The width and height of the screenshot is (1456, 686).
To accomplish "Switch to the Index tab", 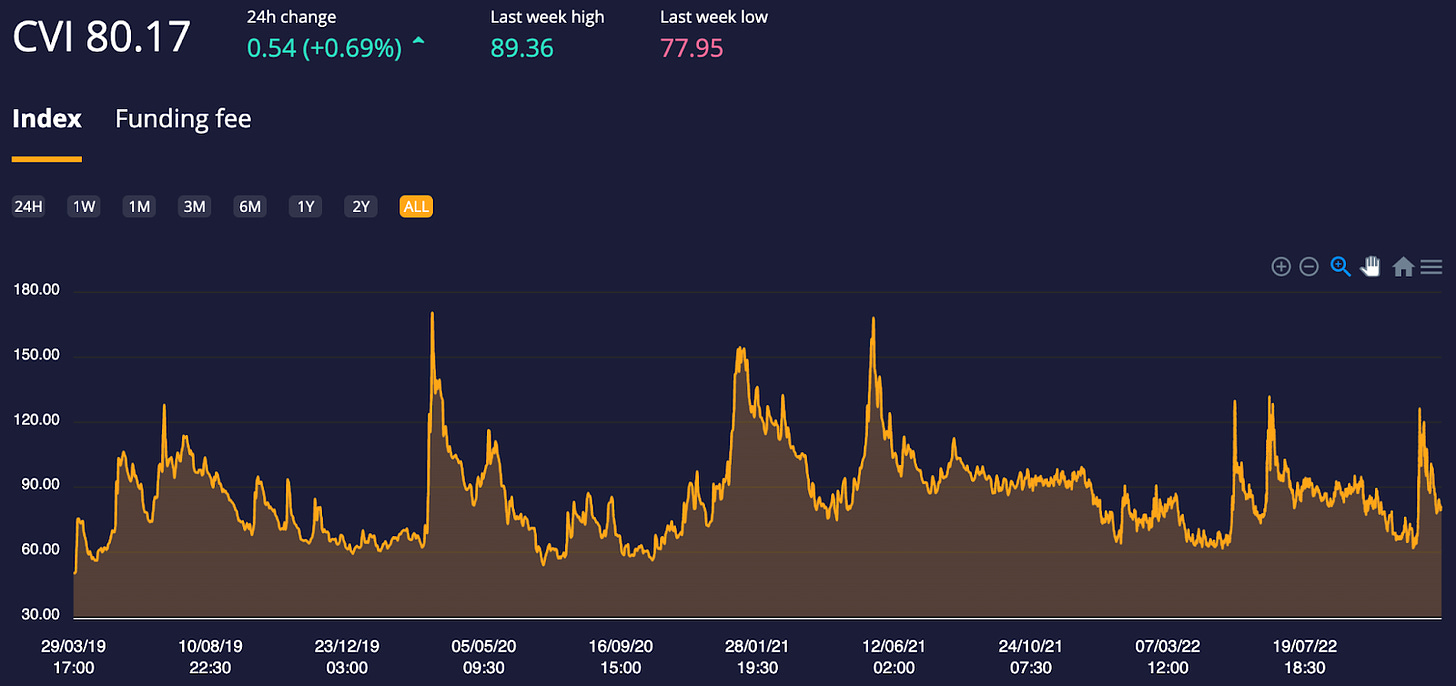I will (x=47, y=119).
